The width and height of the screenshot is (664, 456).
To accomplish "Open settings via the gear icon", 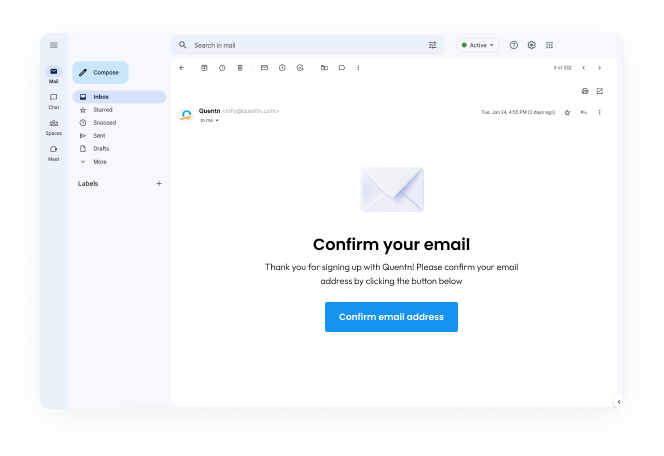I will [x=531, y=45].
